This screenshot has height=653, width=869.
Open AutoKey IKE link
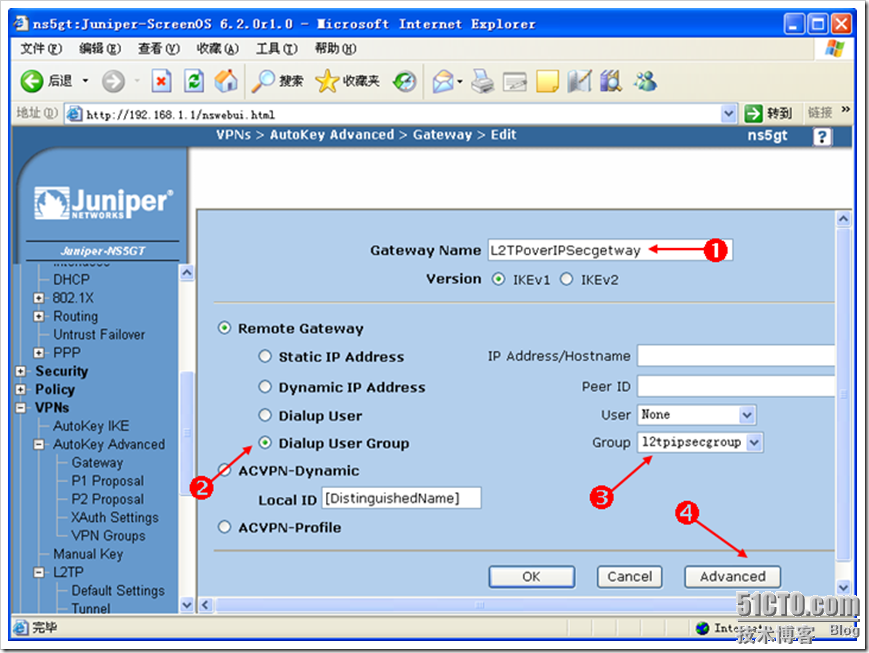coord(91,426)
